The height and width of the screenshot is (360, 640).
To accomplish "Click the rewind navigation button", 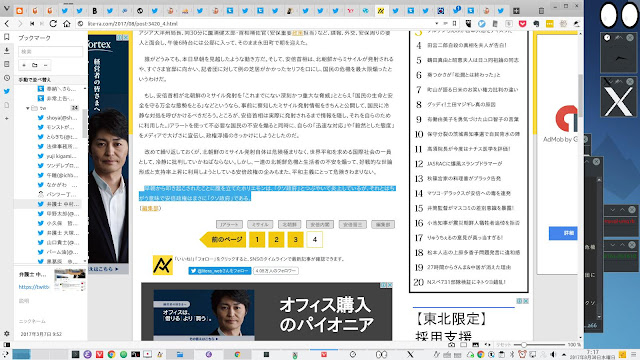I will click(x=32, y=24).
